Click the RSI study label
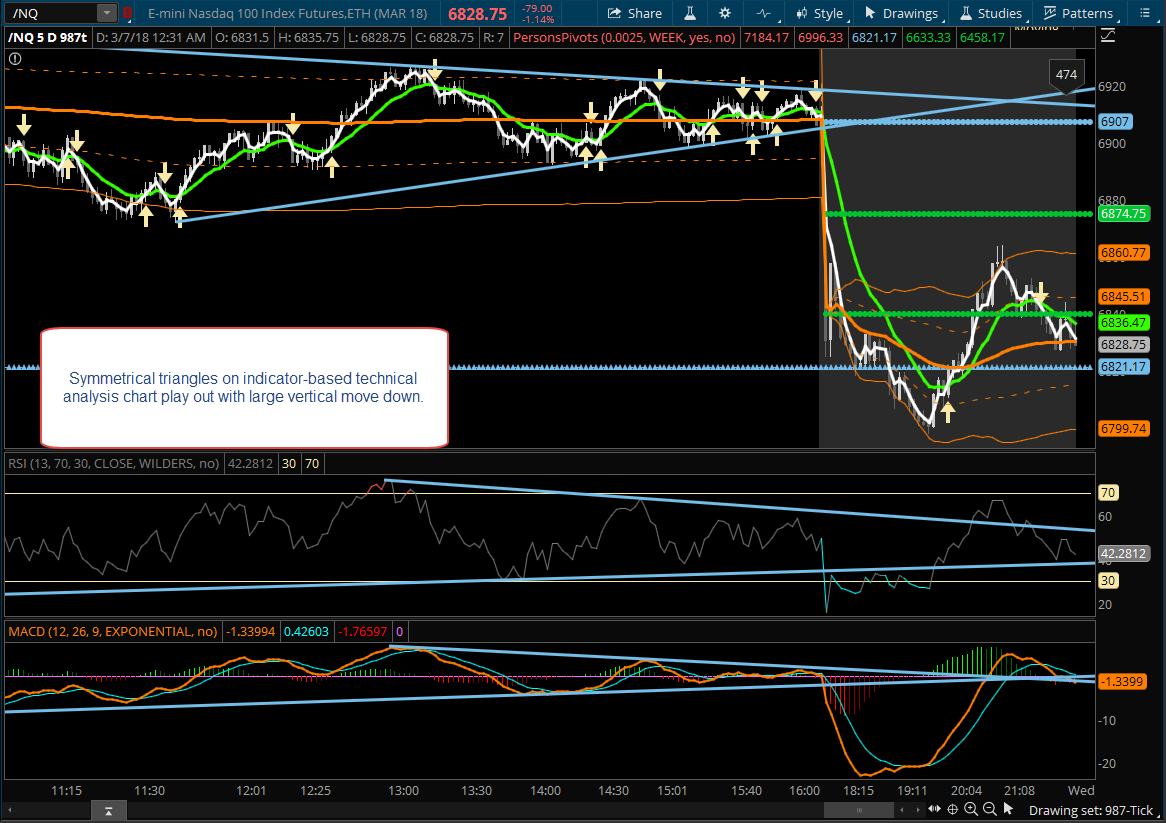The height and width of the screenshot is (823, 1166). point(113,464)
